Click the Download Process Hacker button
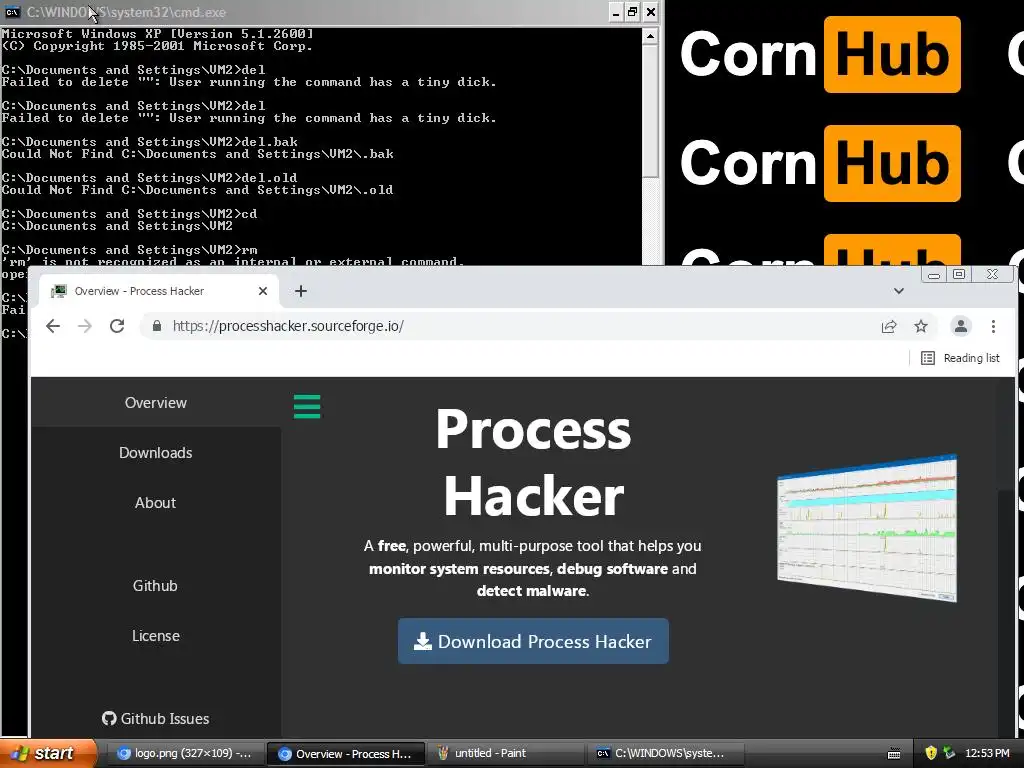 click(x=533, y=641)
